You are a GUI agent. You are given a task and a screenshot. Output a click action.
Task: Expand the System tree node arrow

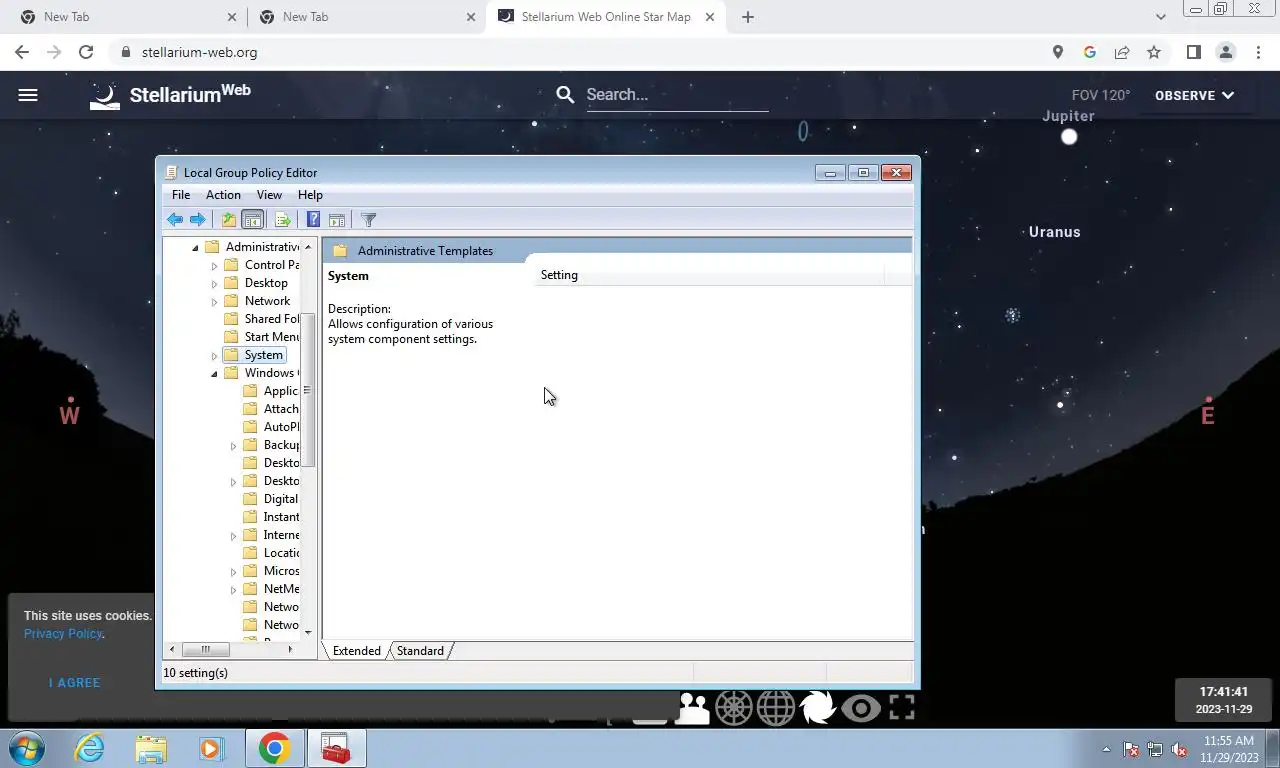[214, 355]
